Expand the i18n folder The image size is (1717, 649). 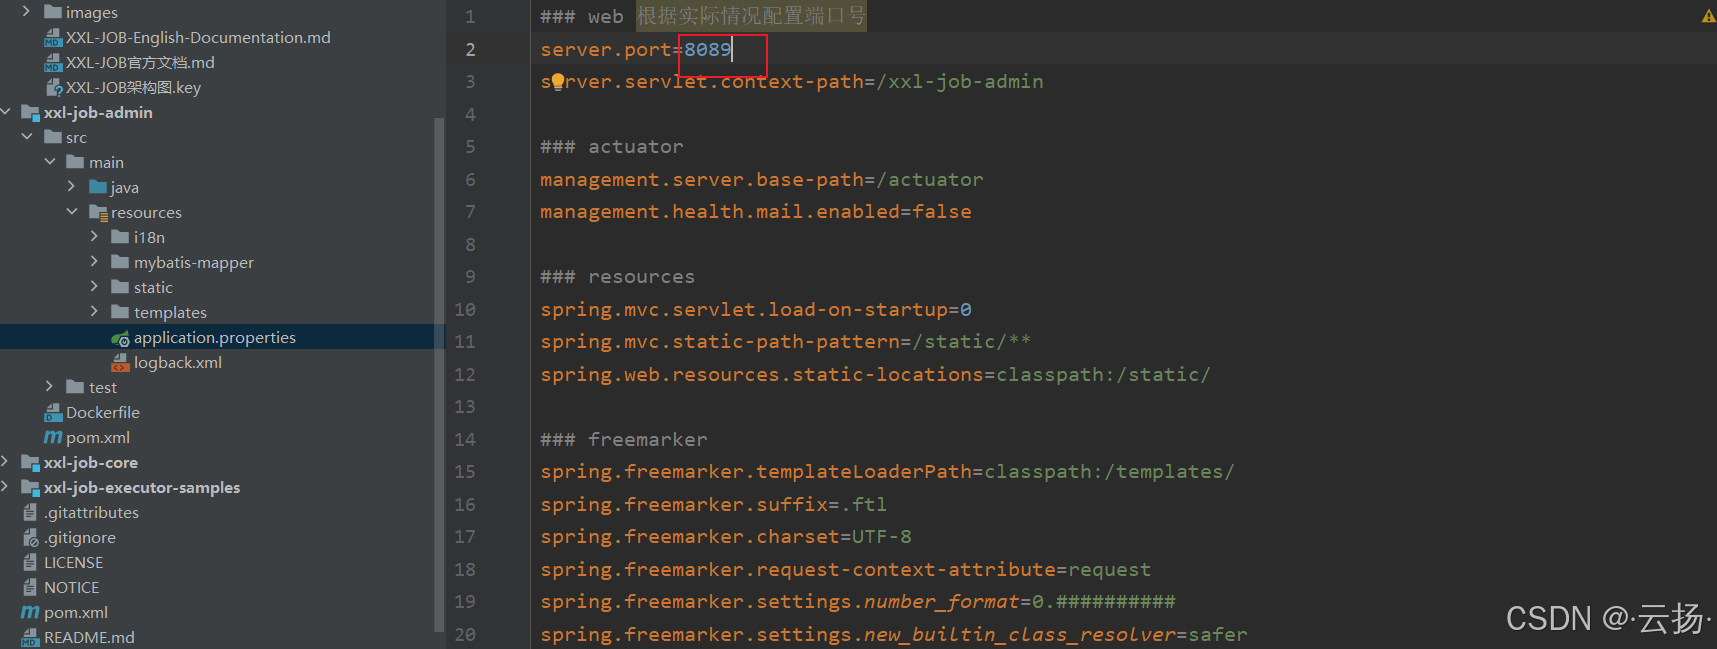[x=95, y=237]
